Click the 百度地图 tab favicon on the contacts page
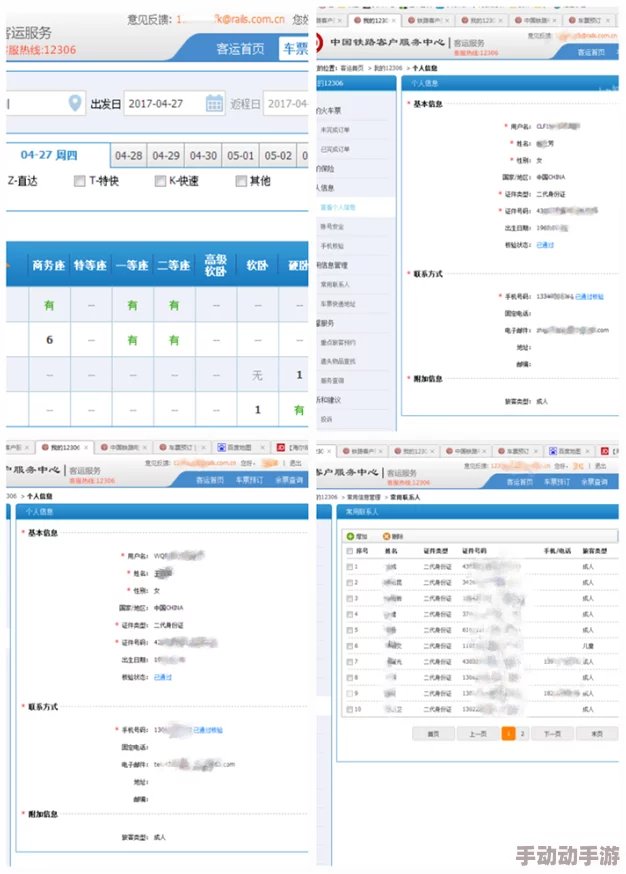The height and width of the screenshot is (874, 626). pos(553,451)
